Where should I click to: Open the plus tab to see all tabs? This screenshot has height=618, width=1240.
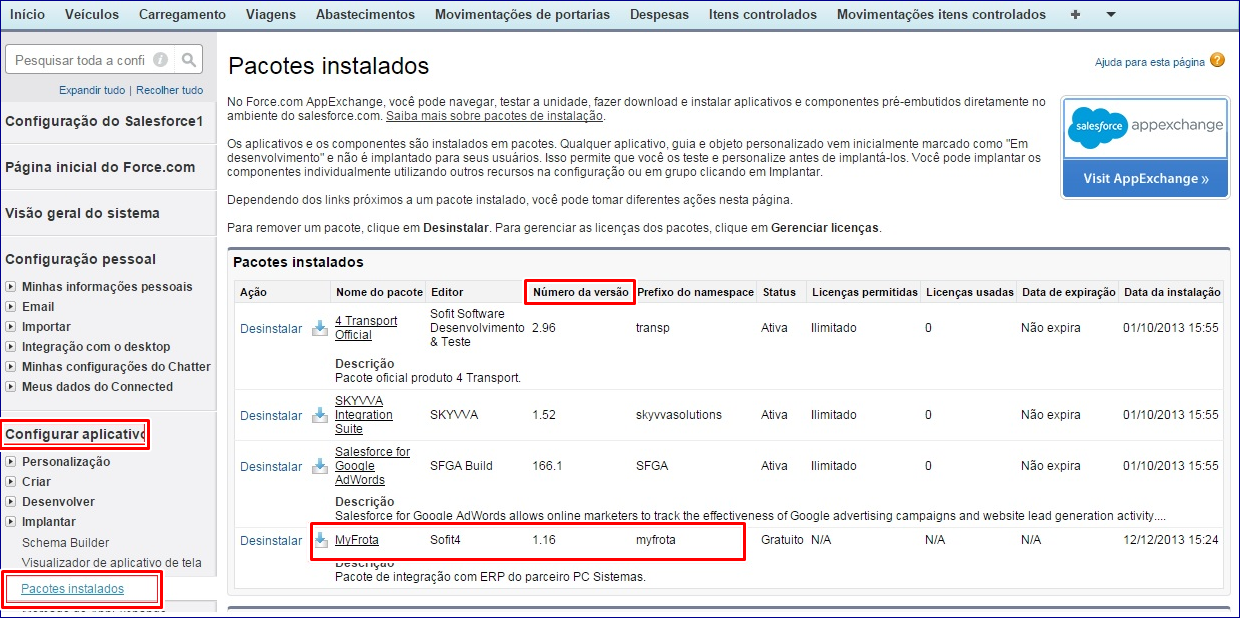(x=1075, y=14)
